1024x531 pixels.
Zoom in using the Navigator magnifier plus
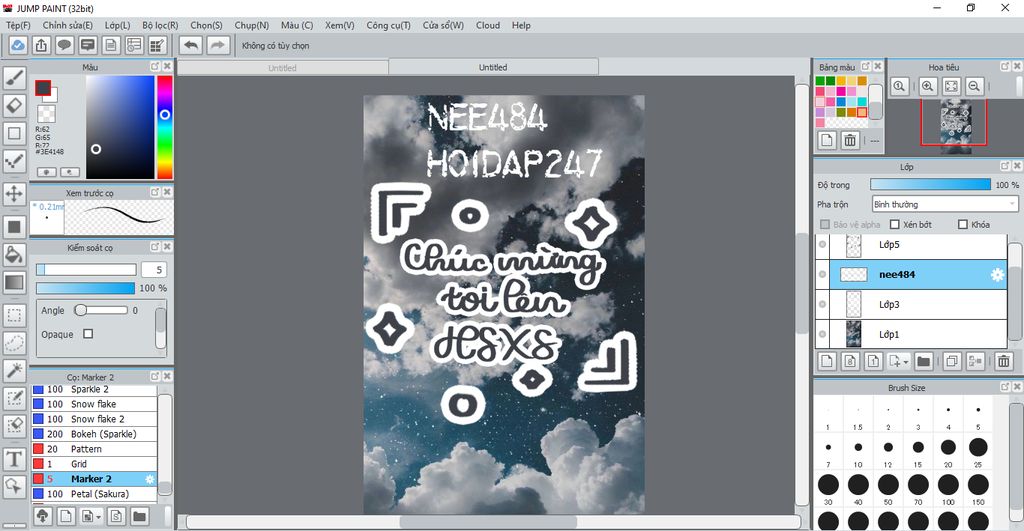click(927, 86)
